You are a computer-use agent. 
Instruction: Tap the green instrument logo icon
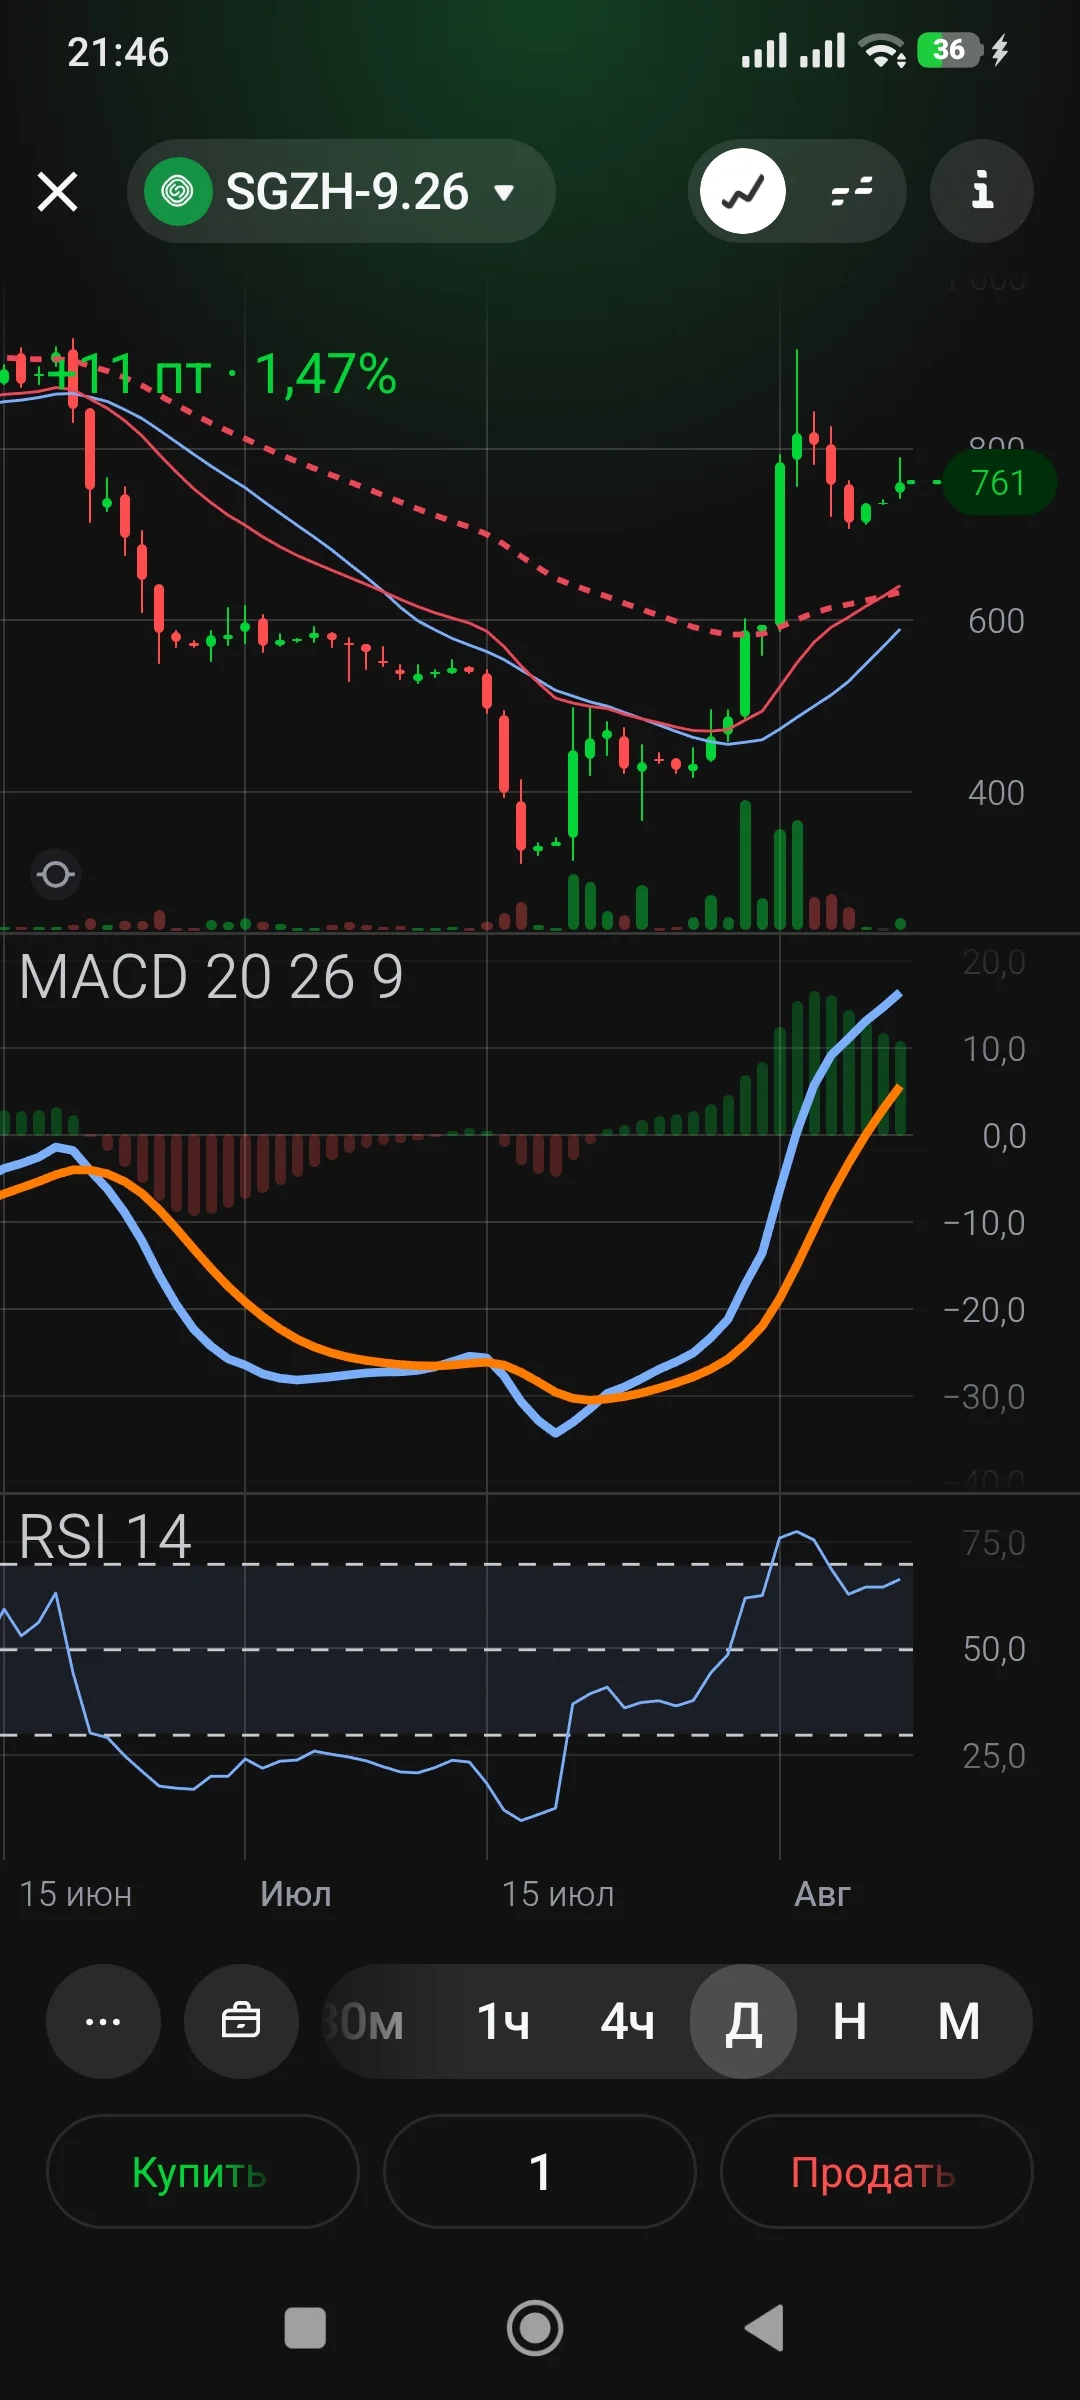[x=178, y=191]
